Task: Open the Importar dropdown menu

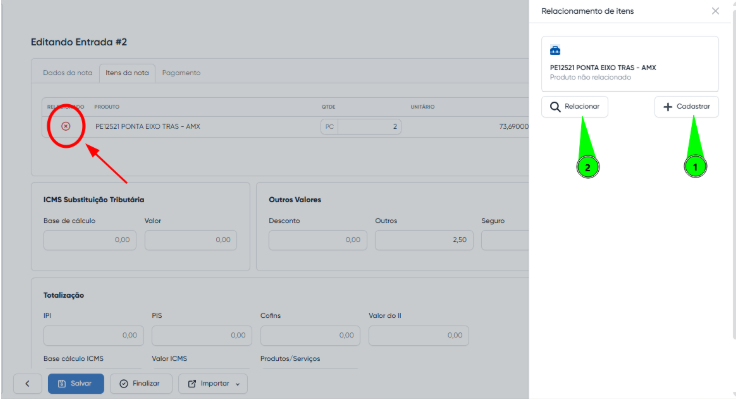Action: (x=212, y=383)
